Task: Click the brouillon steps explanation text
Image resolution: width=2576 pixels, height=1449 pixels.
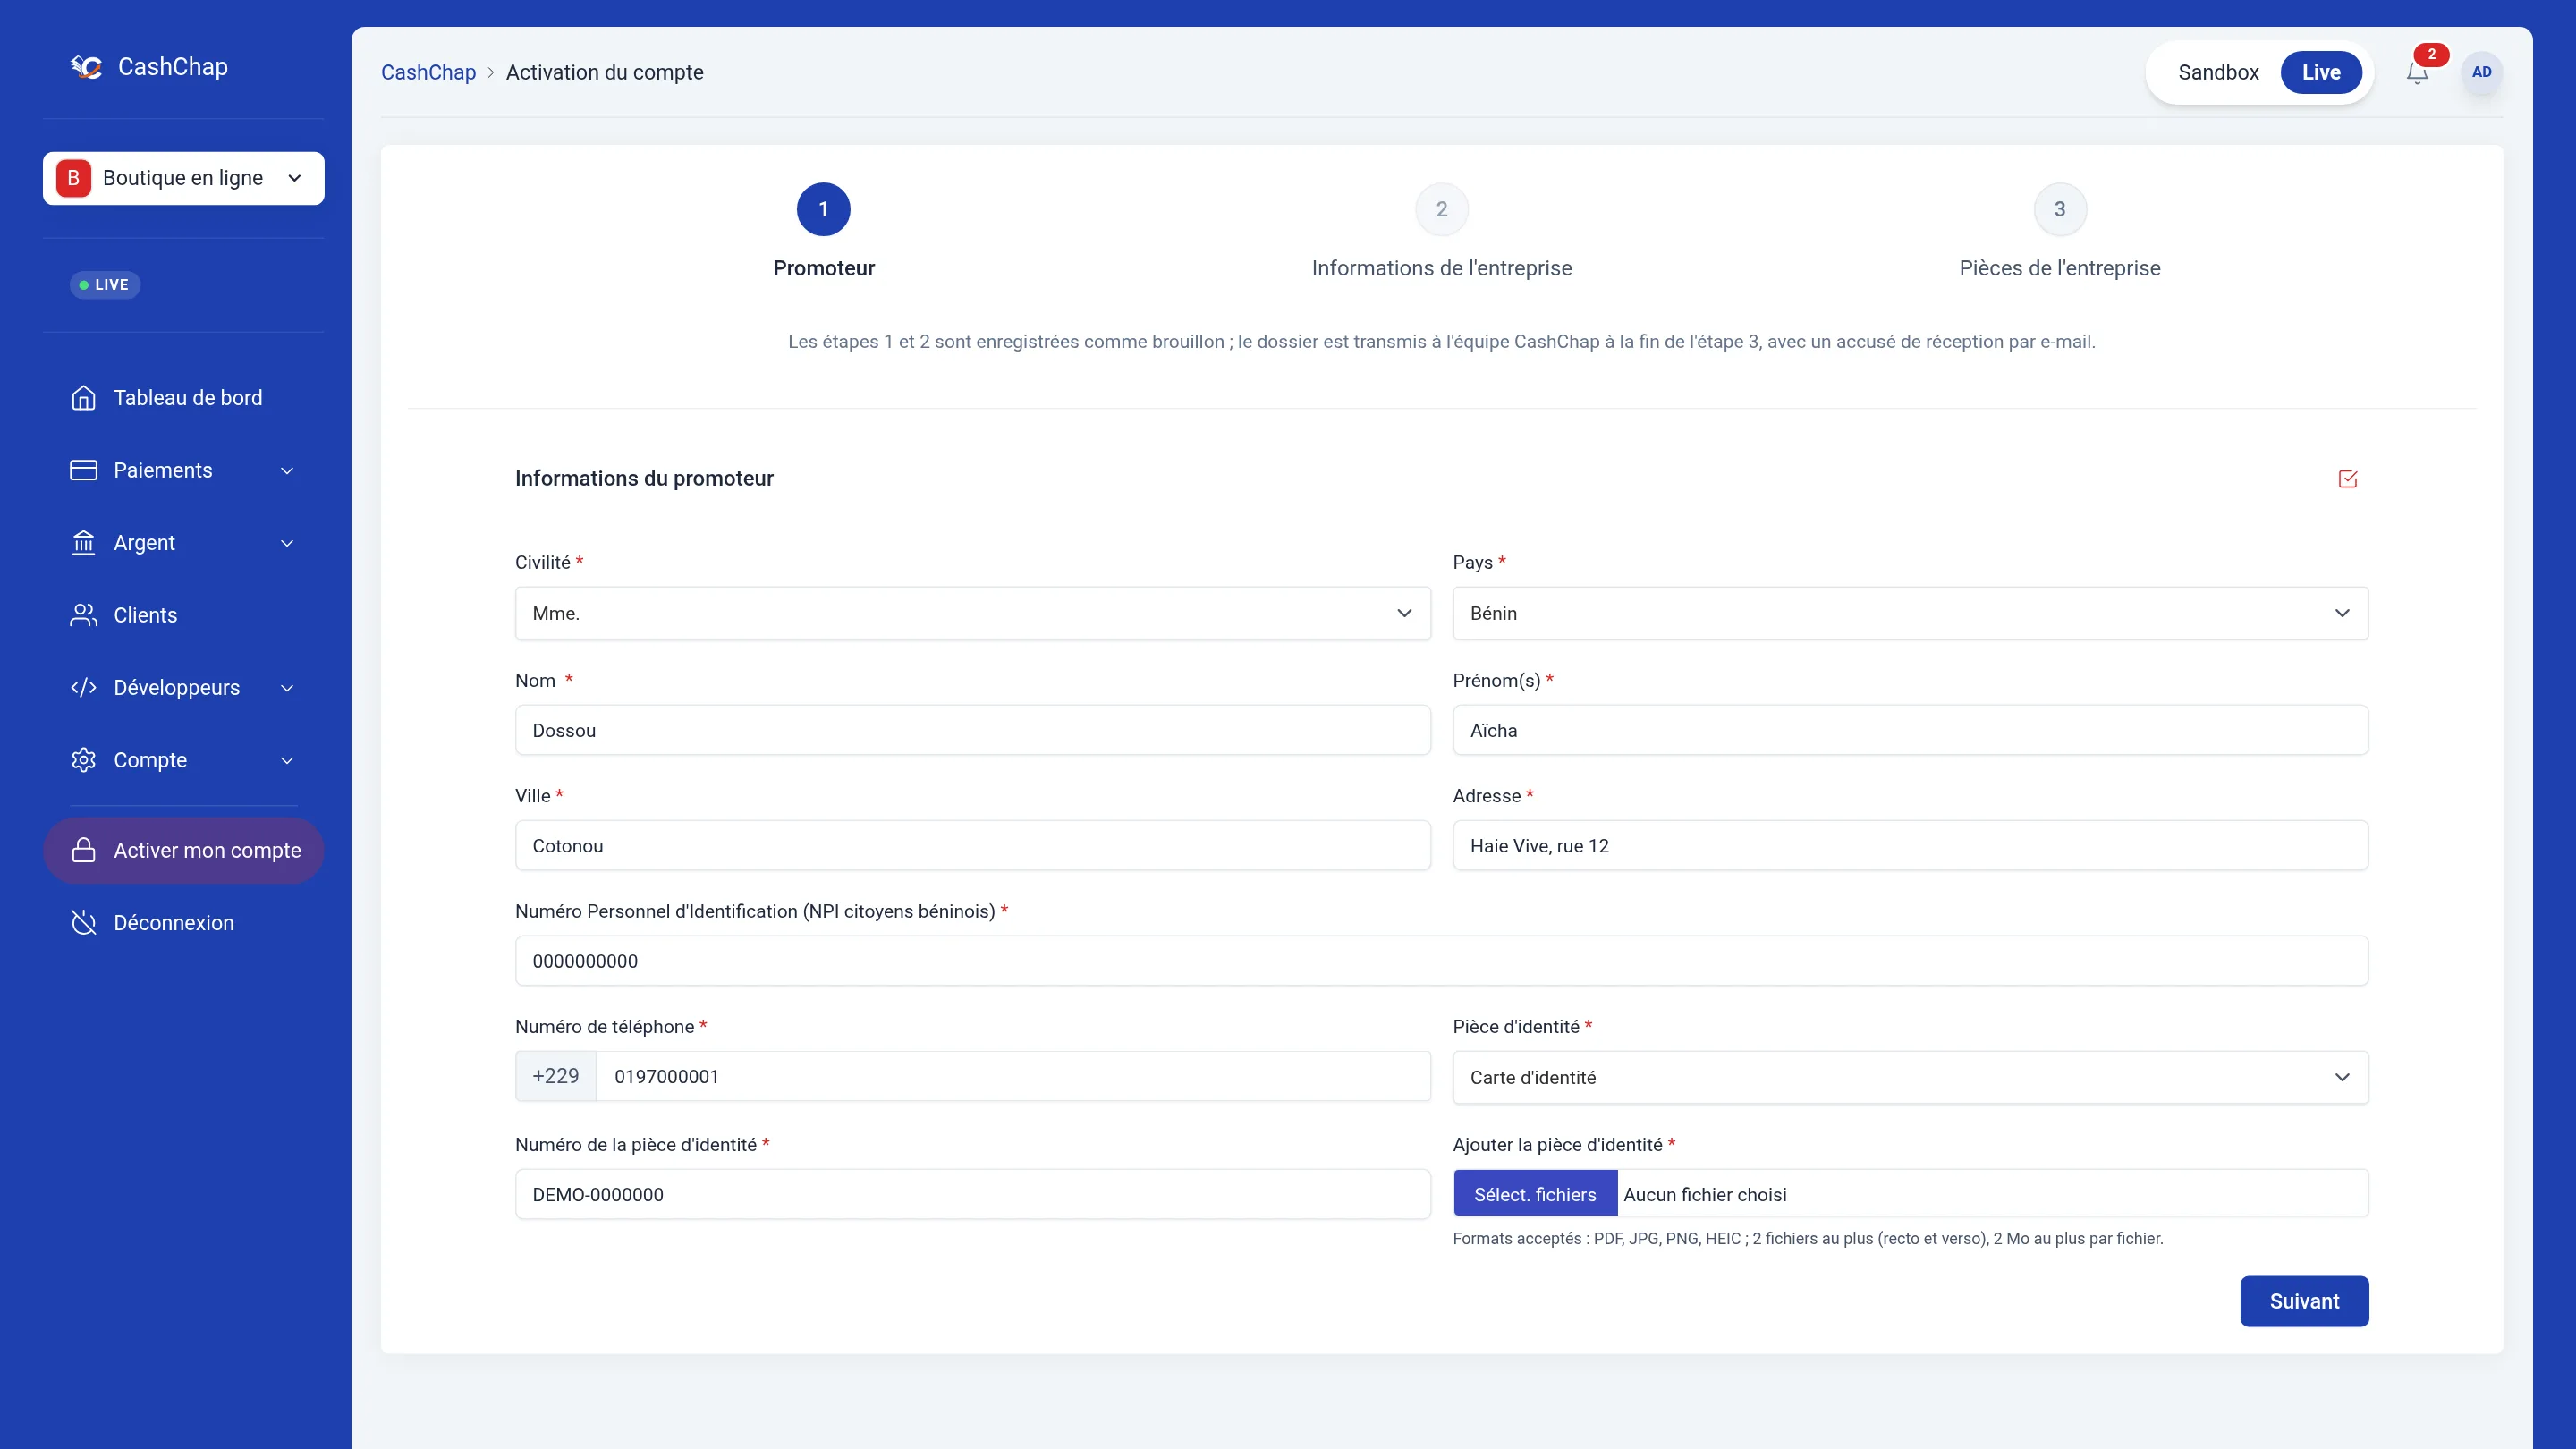Action: [1441, 342]
